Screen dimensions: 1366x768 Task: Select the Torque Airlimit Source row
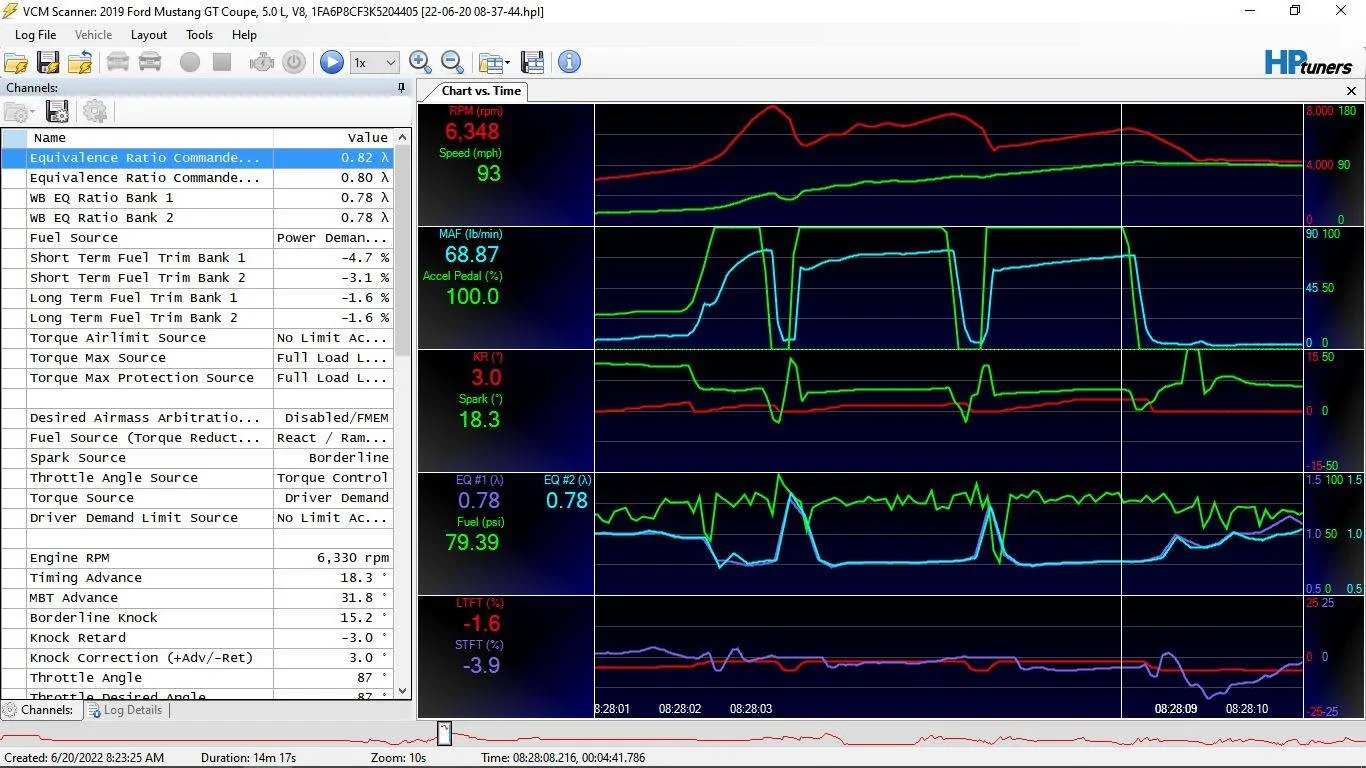coord(197,338)
